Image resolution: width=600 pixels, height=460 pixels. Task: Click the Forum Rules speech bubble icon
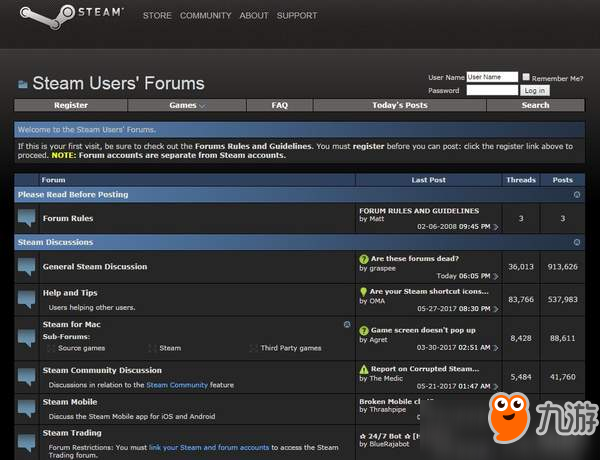(x=27, y=218)
